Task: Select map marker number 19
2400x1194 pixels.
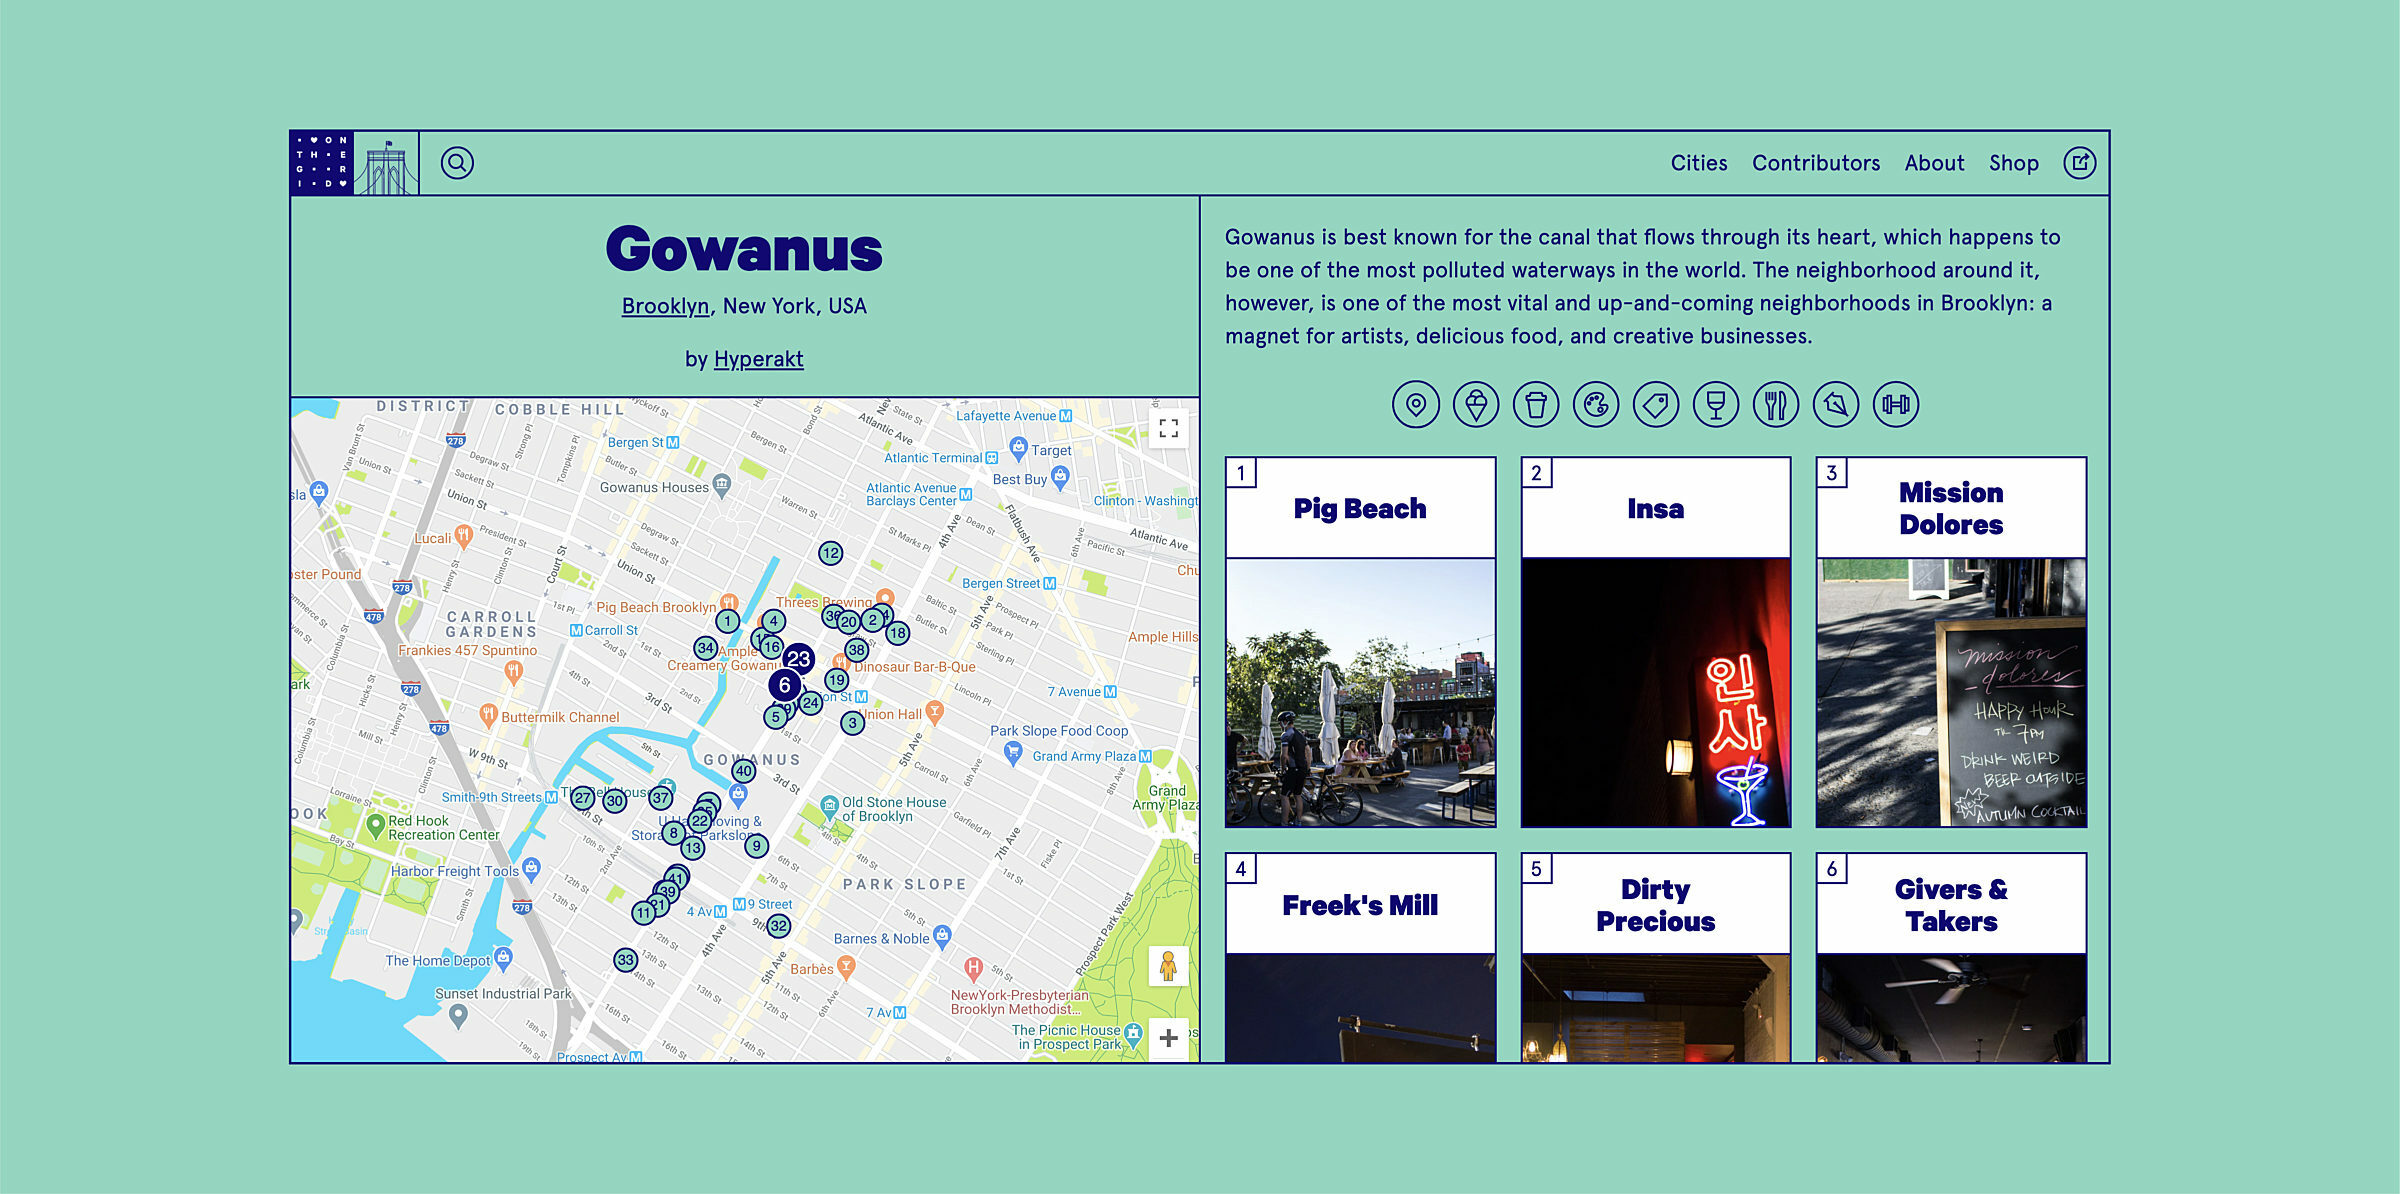Action: (x=836, y=680)
